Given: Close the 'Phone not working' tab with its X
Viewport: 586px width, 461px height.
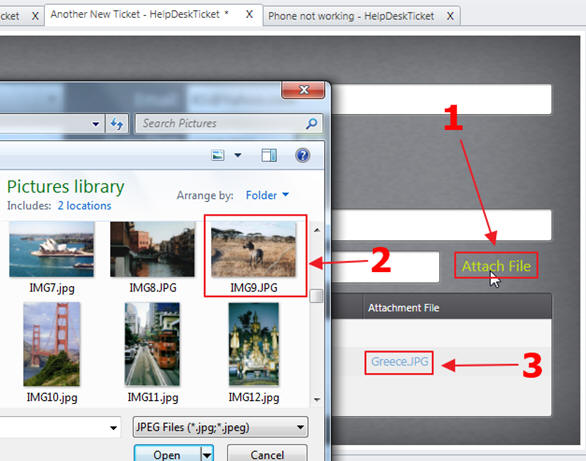Looking at the screenshot, I should (x=450, y=16).
